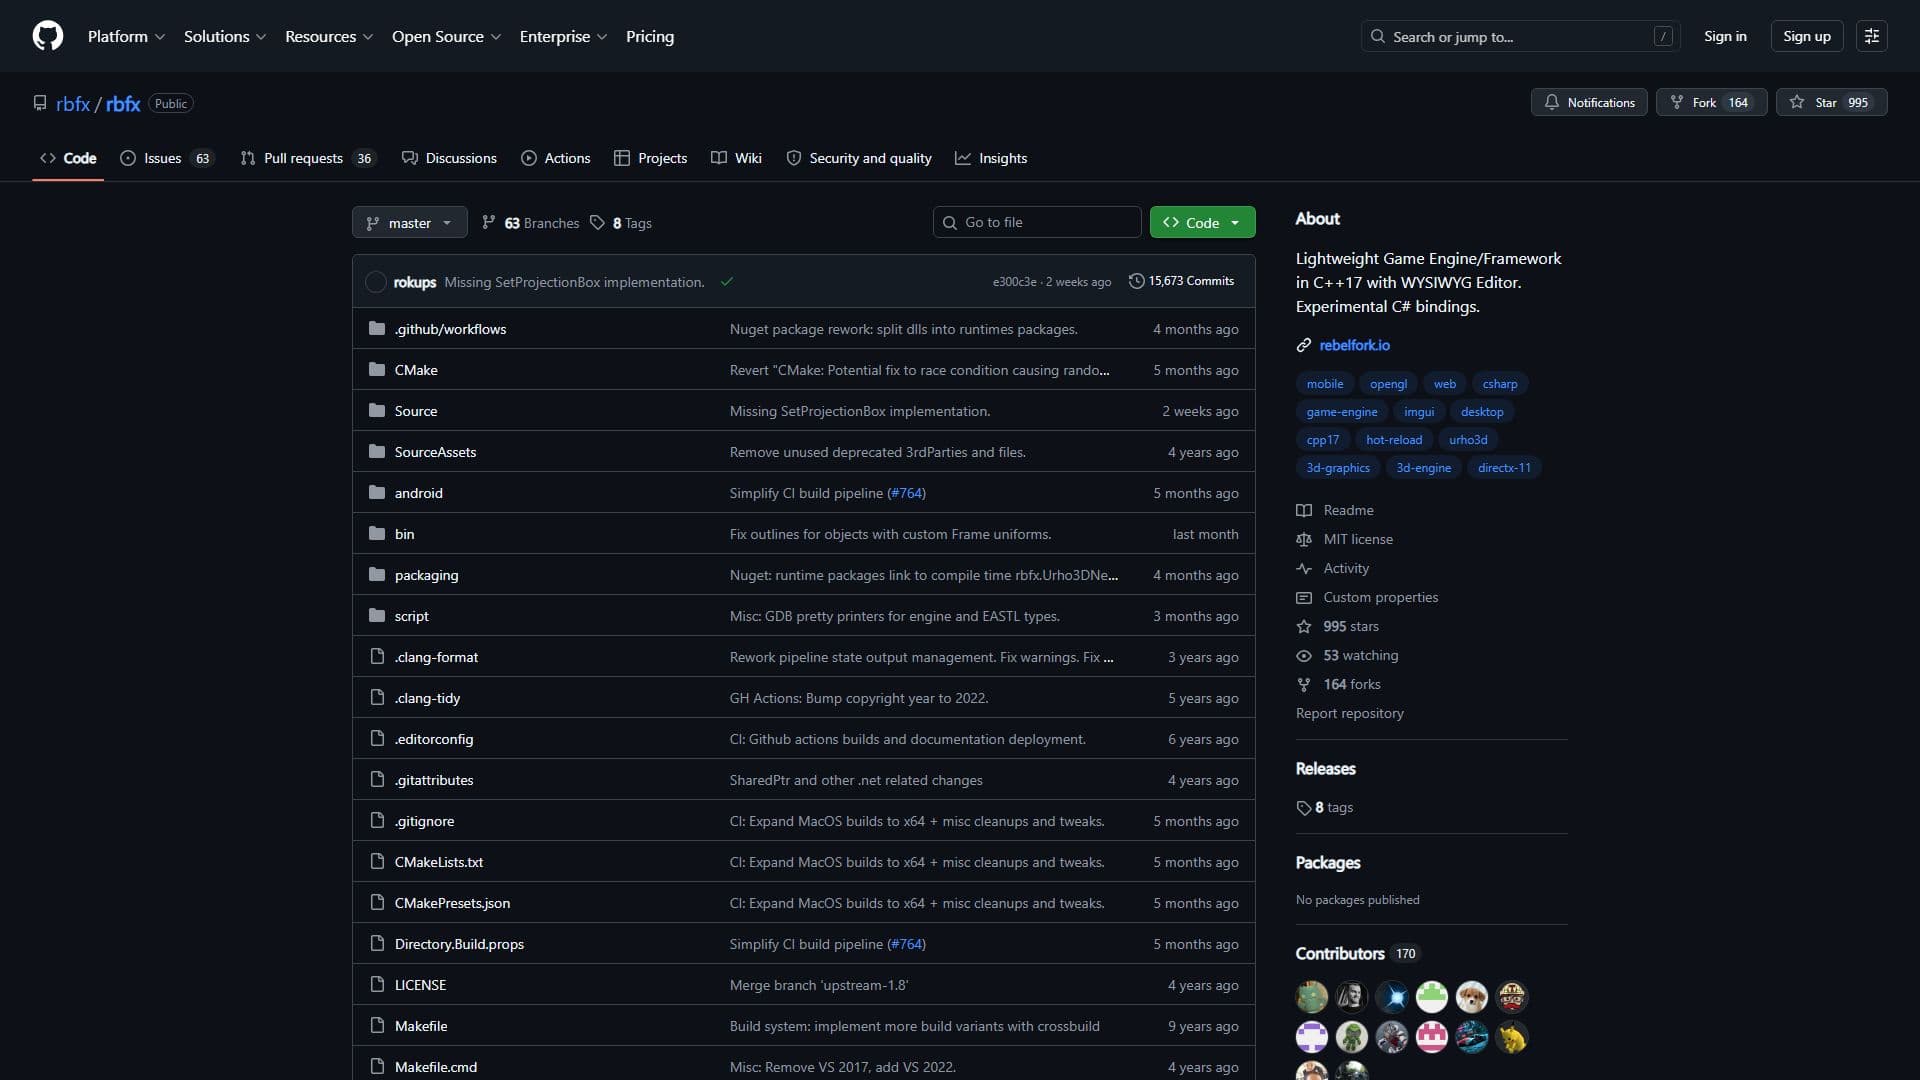
Task: Open the Pricing page
Action: tap(650, 36)
